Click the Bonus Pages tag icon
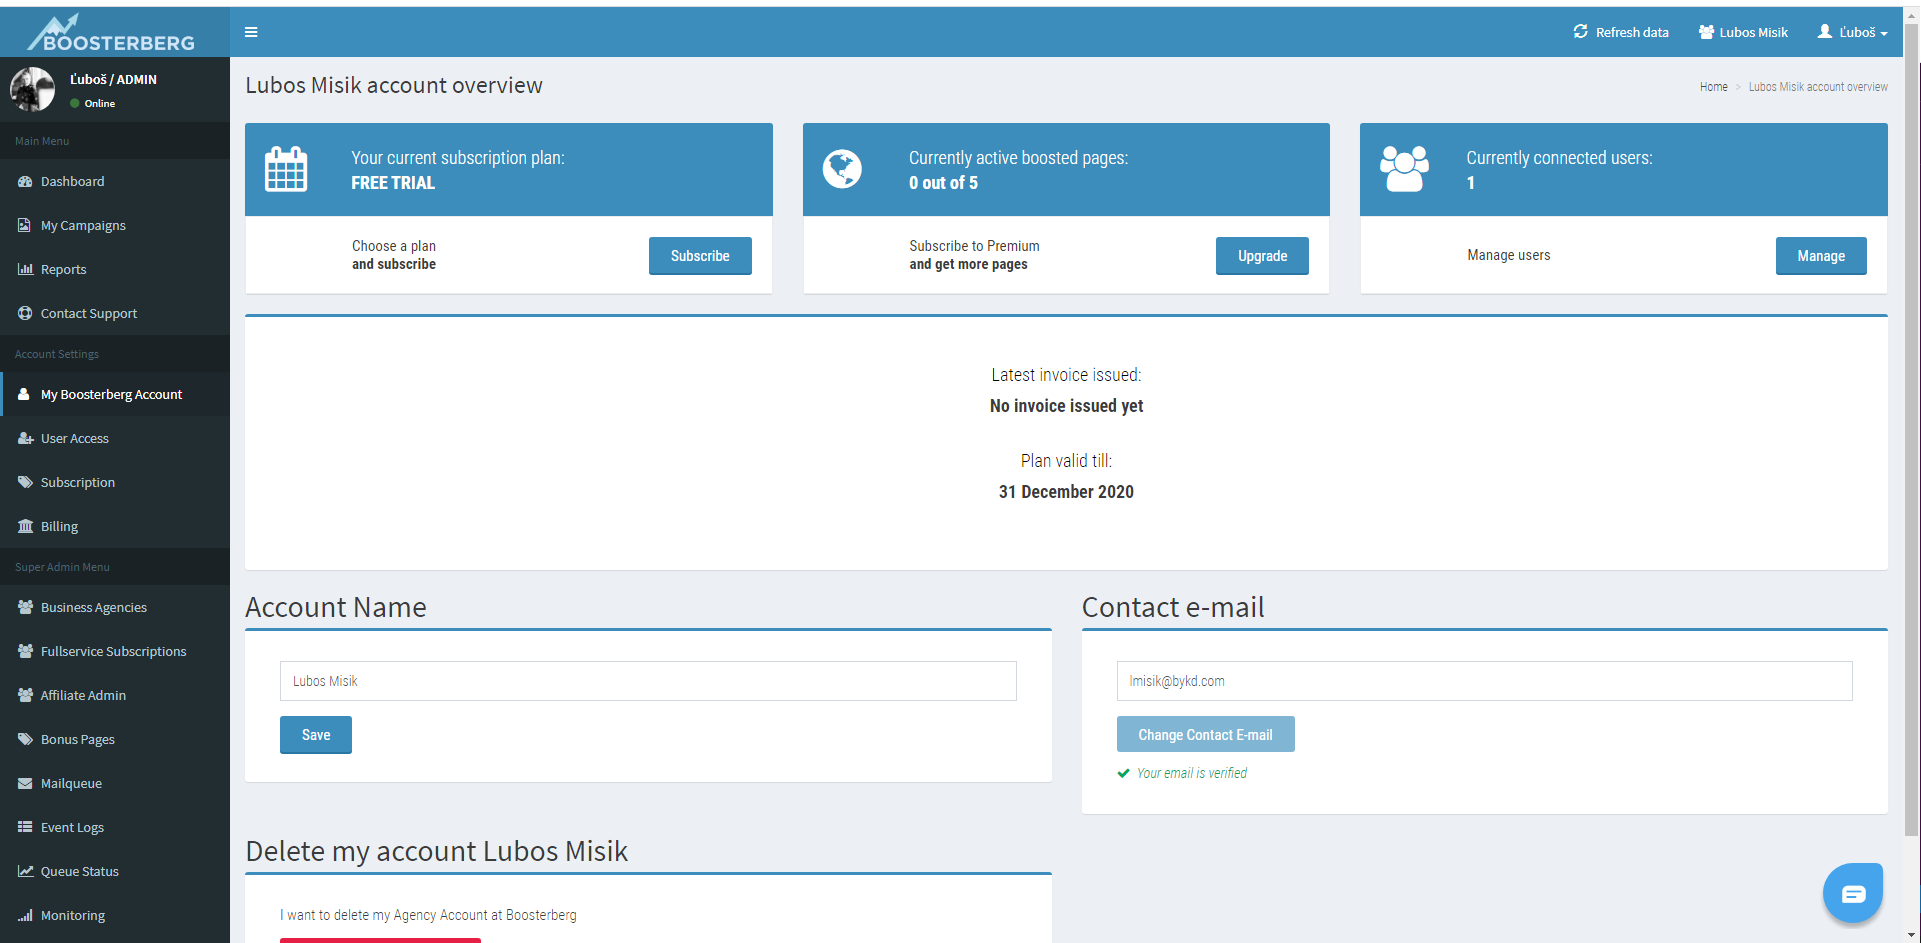The width and height of the screenshot is (1921, 943). [25, 739]
